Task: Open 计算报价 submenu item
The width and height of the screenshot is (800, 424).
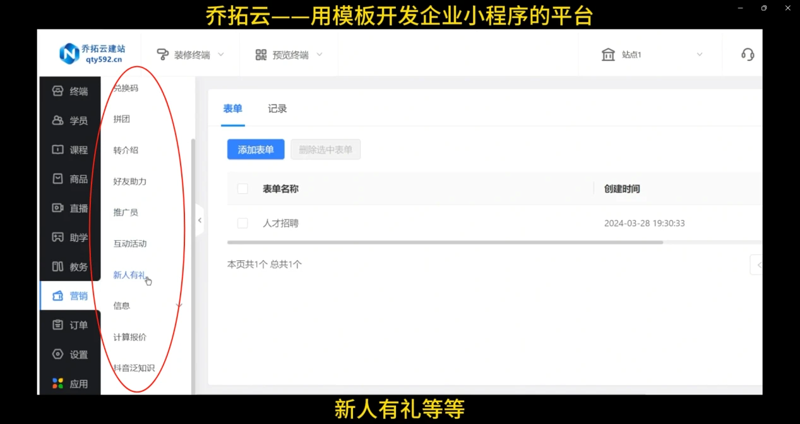Action: (x=130, y=337)
